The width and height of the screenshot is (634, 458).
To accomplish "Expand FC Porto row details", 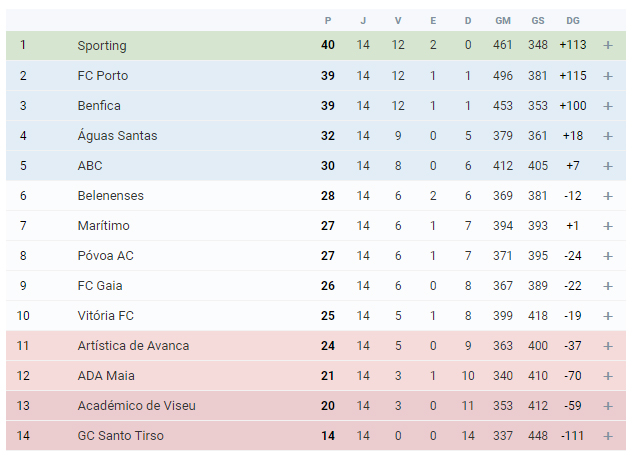I will pos(608,76).
